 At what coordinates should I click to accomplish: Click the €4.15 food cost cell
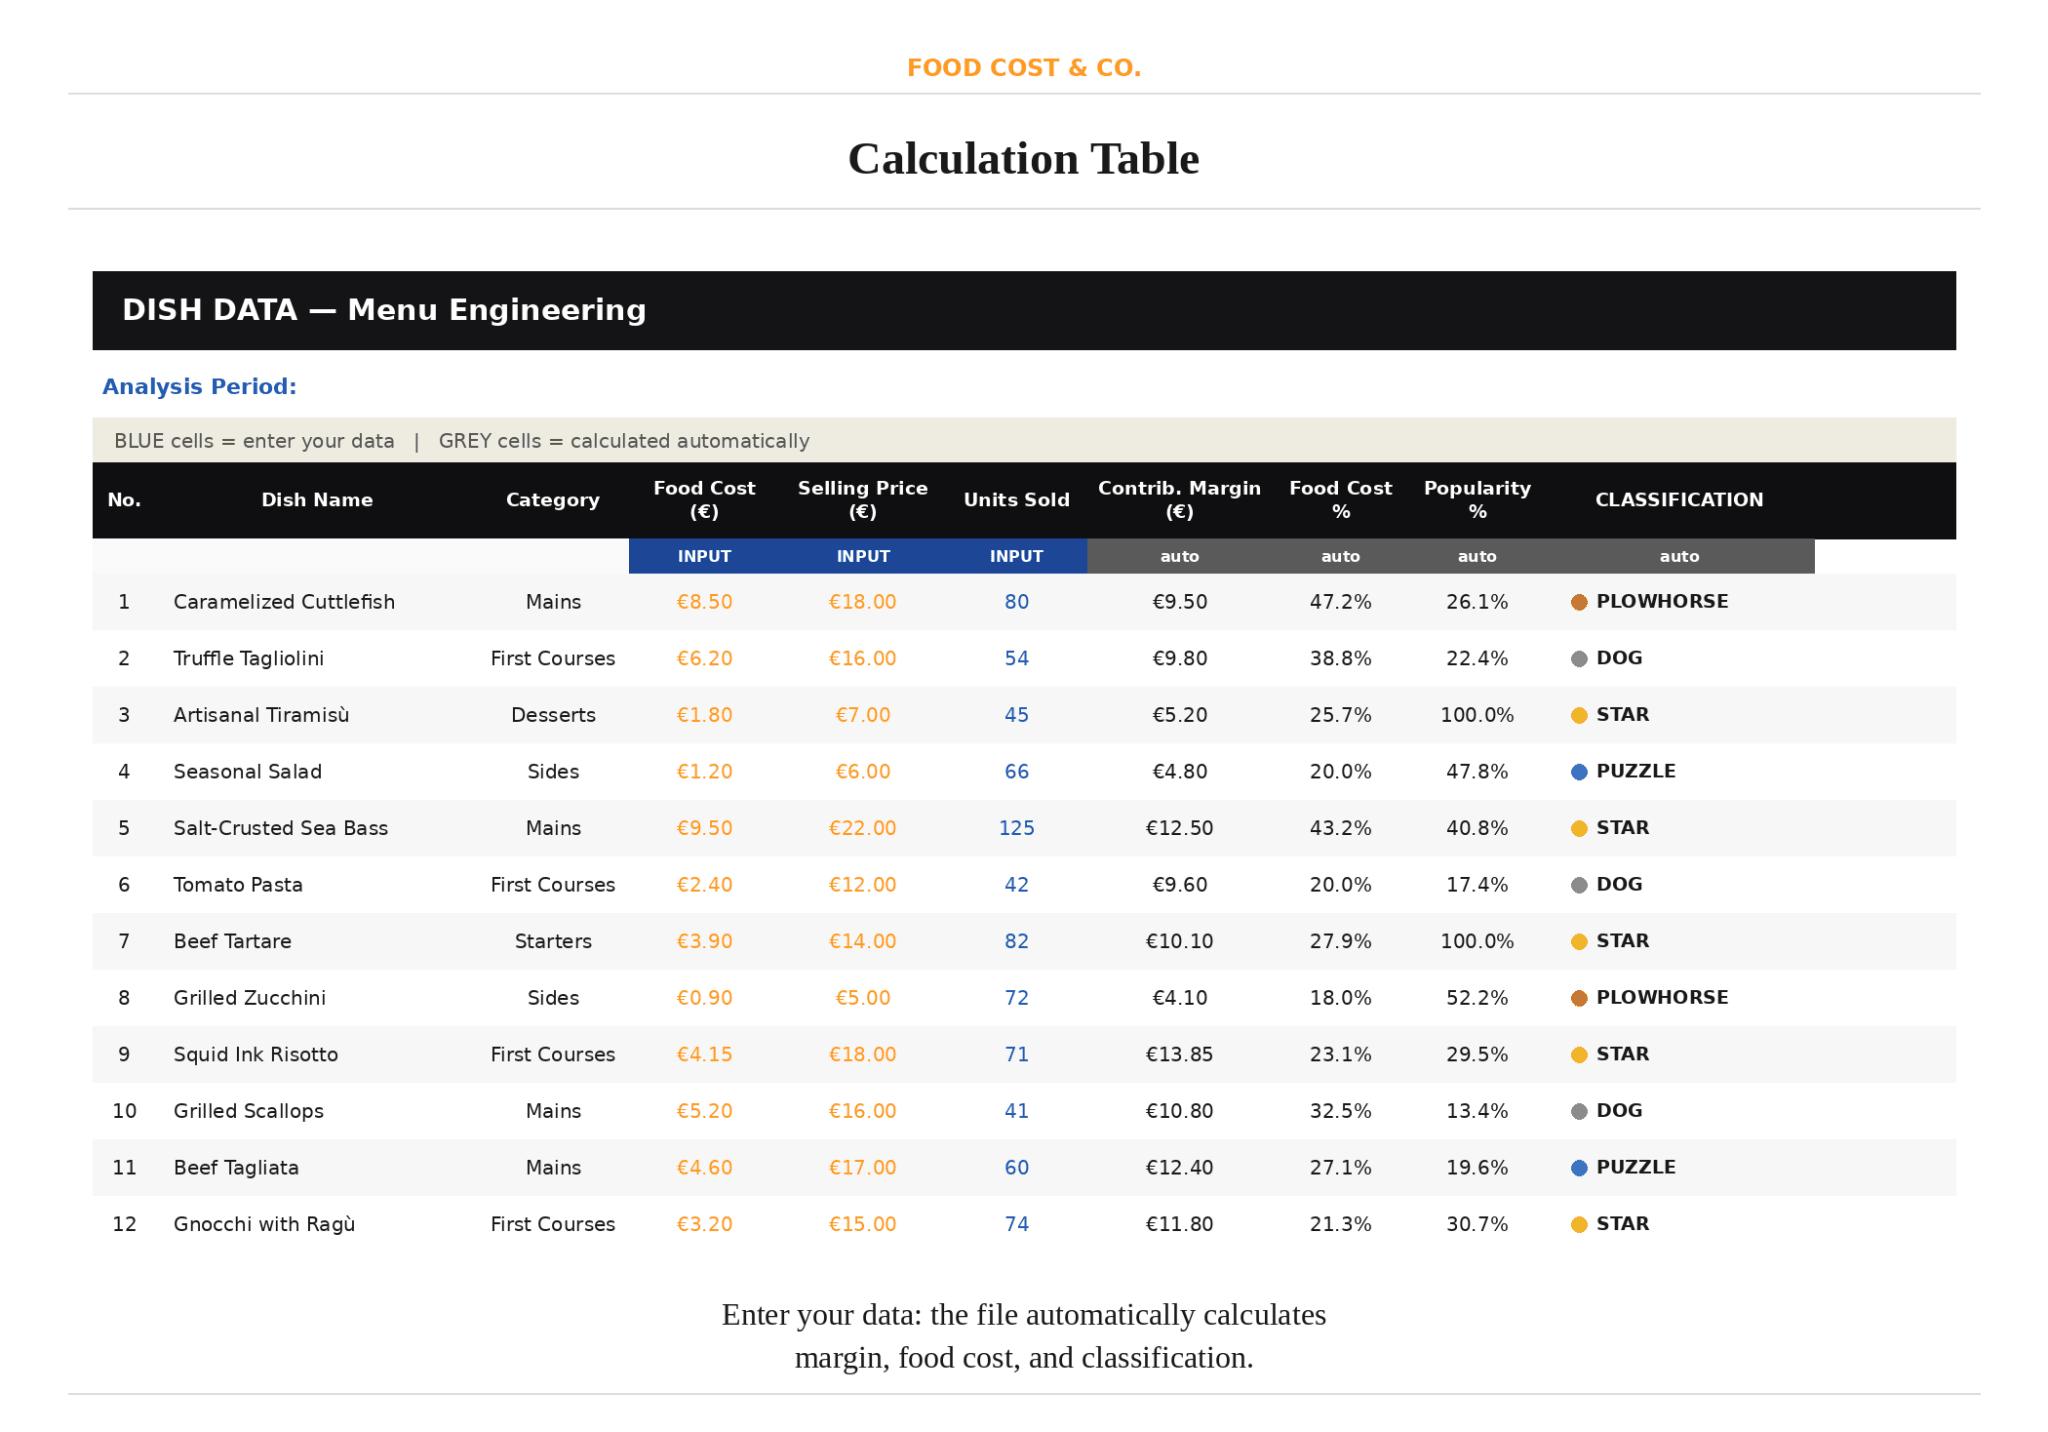(x=704, y=1055)
